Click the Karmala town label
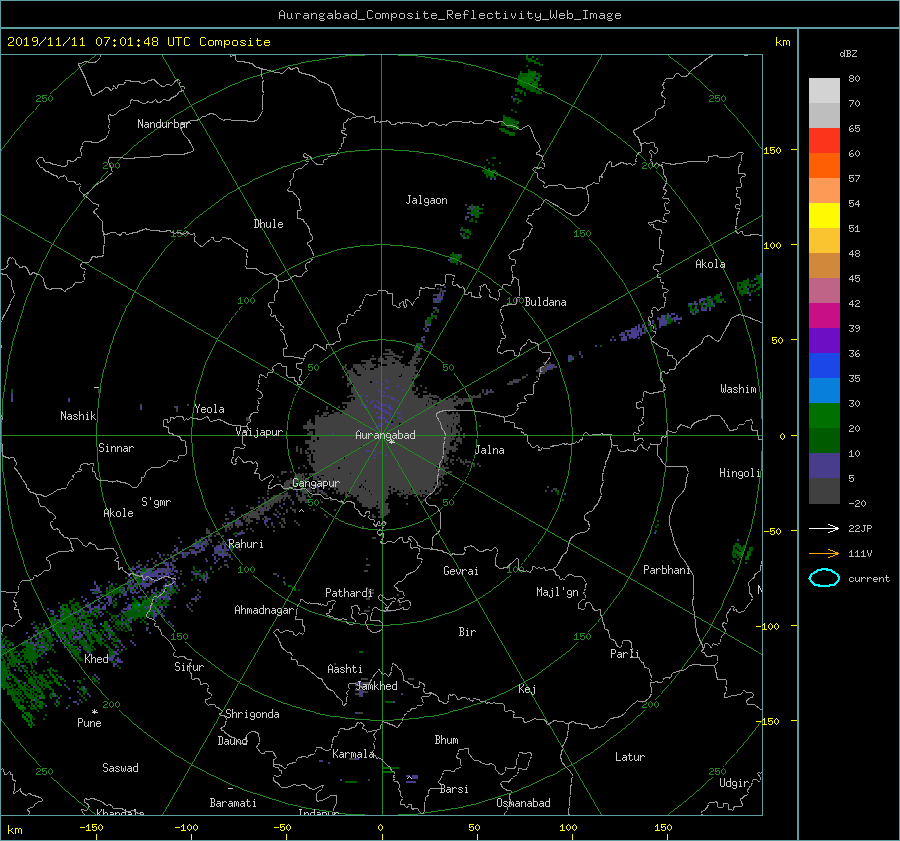The width and height of the screenshot is (900, 841). tap(353, 754)
